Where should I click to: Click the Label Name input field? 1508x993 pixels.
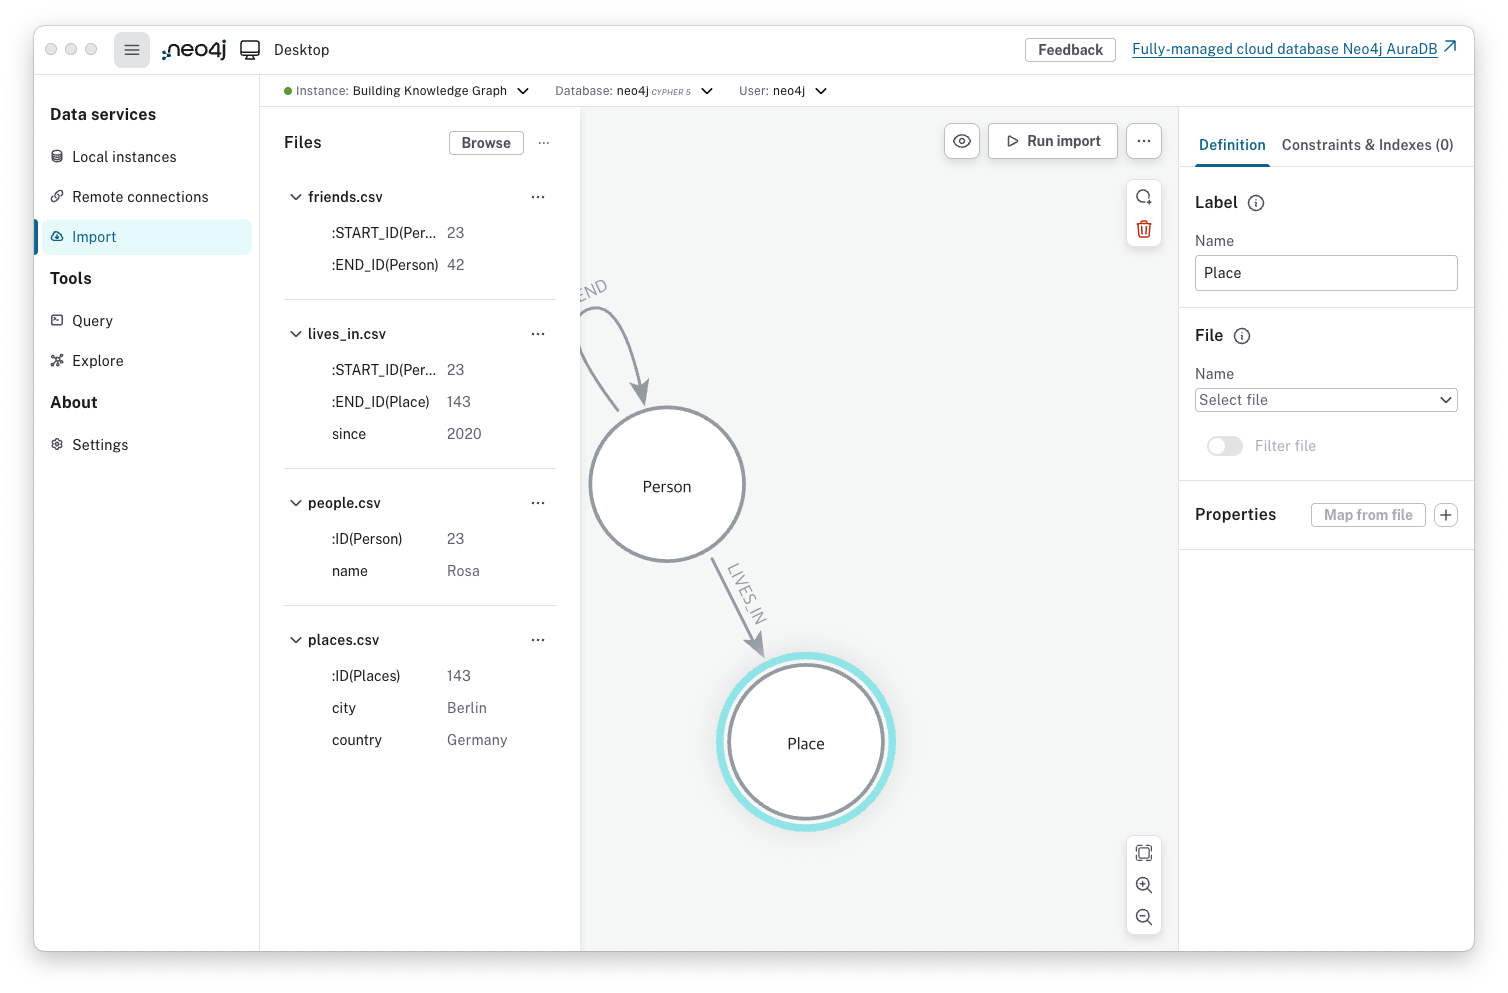click(x=1326, y=273)
